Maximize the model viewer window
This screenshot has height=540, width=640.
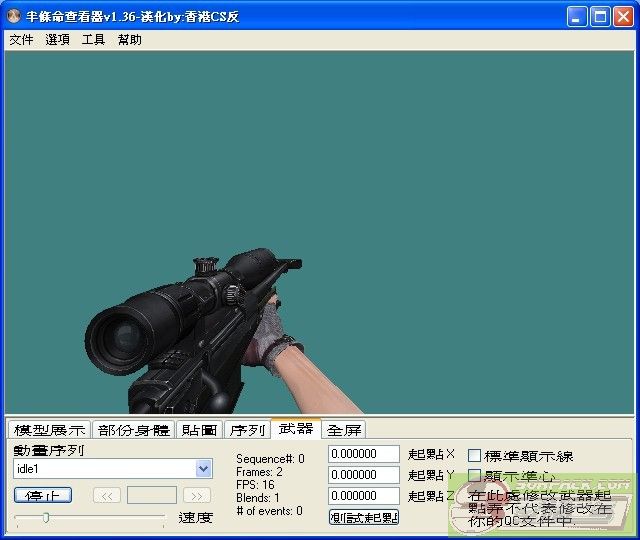pyautogui.click(x=600, y=17)
